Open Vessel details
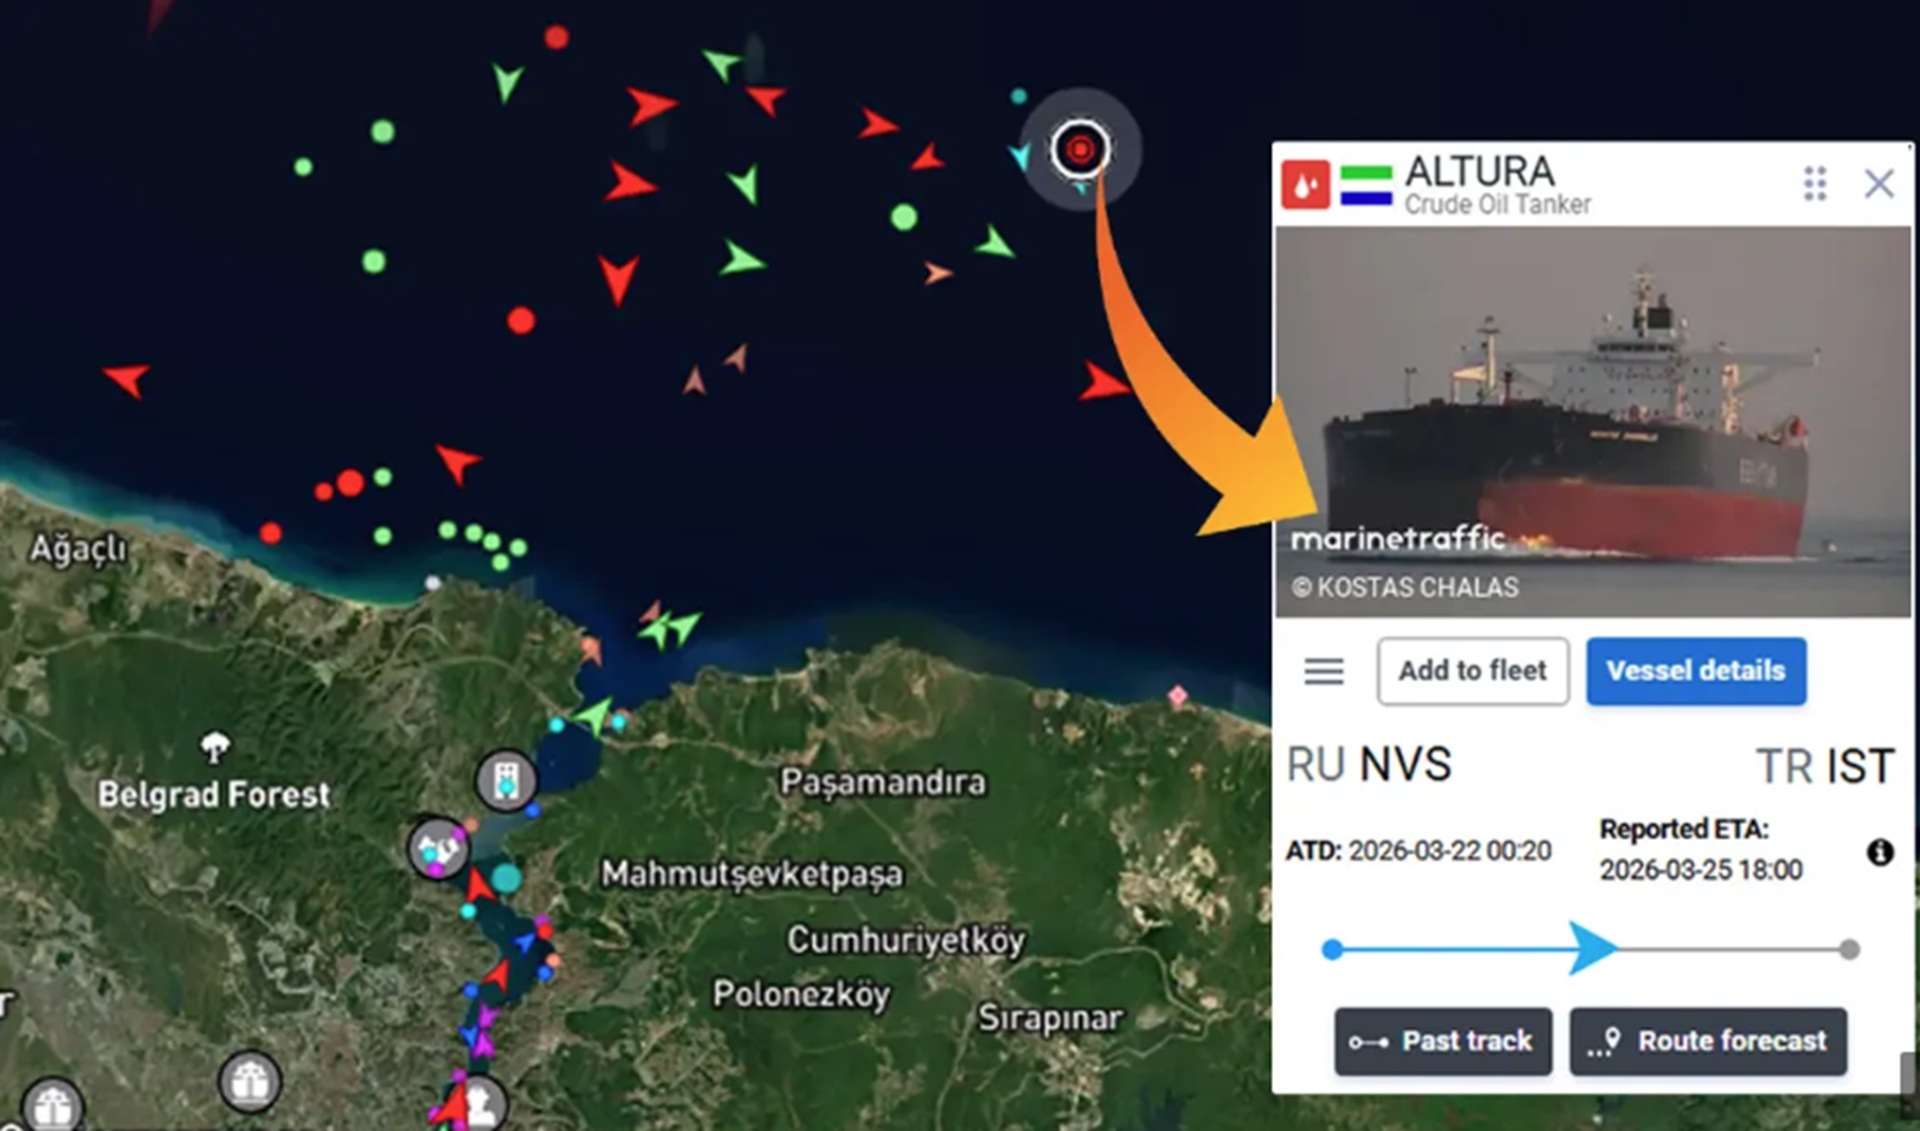Viewport: 1920px width, 1131px height. 1696,671
